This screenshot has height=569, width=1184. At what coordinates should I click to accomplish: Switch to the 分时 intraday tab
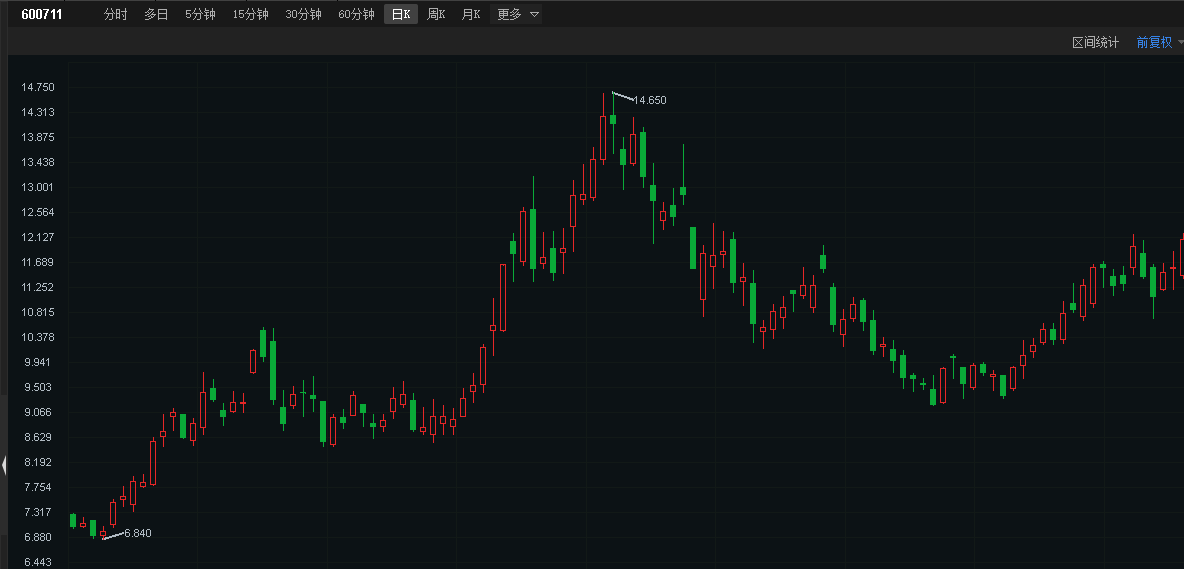[116, 15]
